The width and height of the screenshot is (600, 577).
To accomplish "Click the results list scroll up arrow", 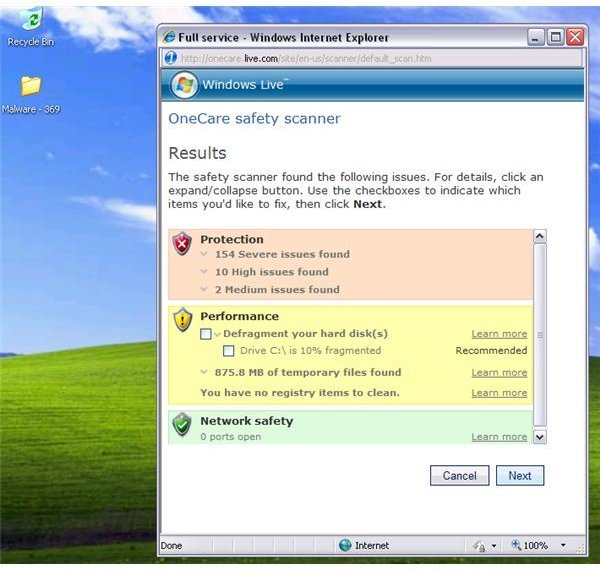I will (540, 236).
